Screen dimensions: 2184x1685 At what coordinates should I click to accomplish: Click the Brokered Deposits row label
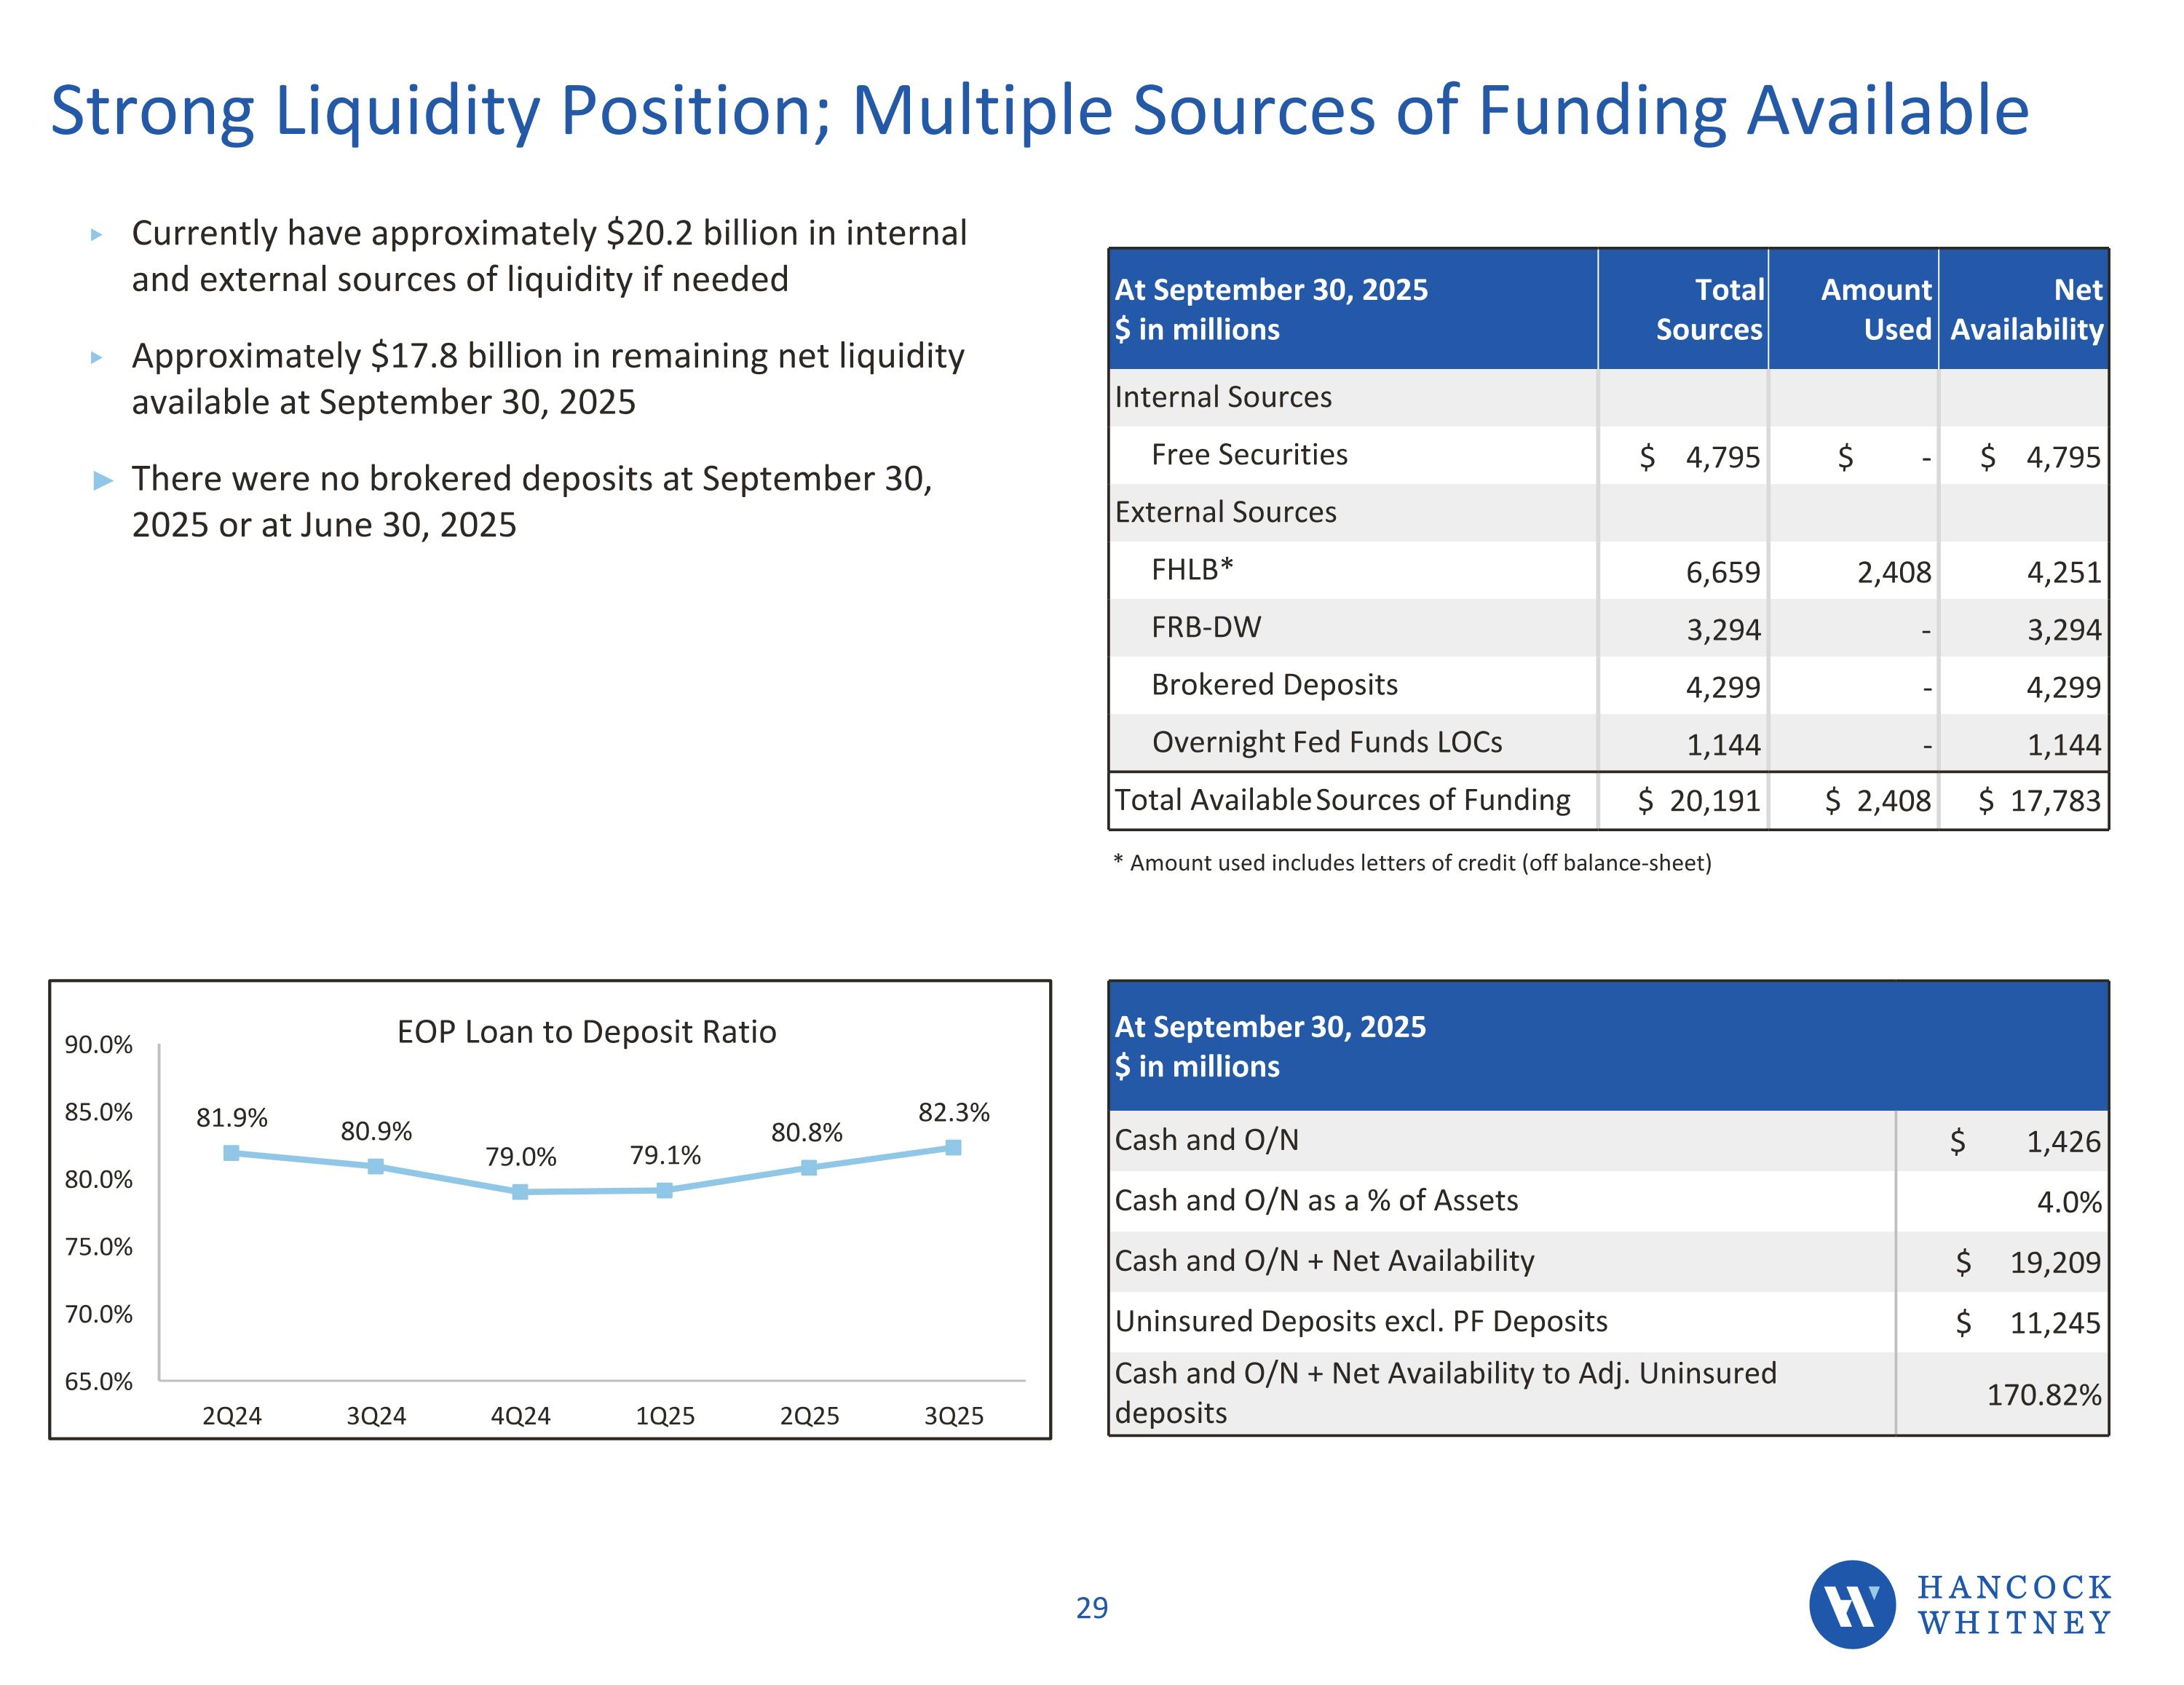coord(1274,685)
